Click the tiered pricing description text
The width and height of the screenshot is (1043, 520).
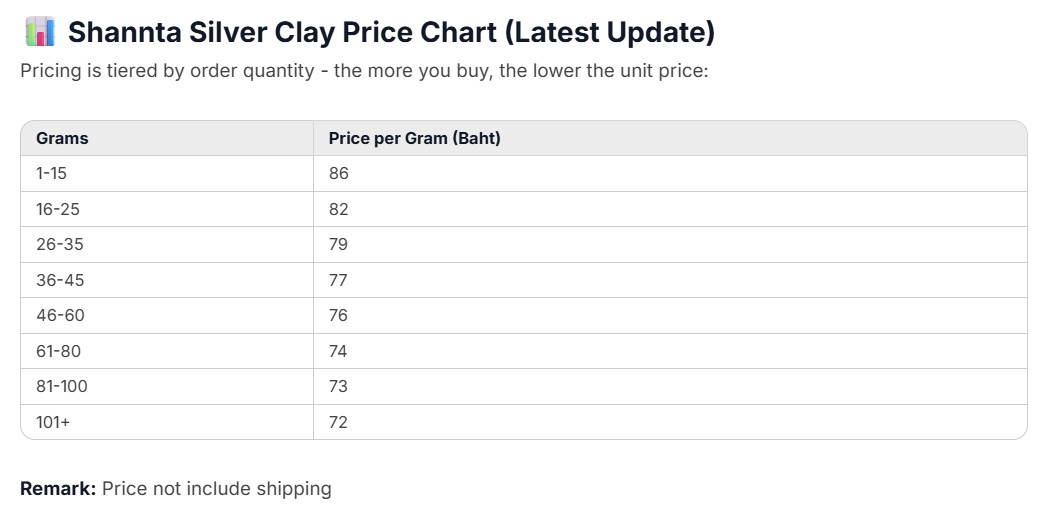coord(364,72)
